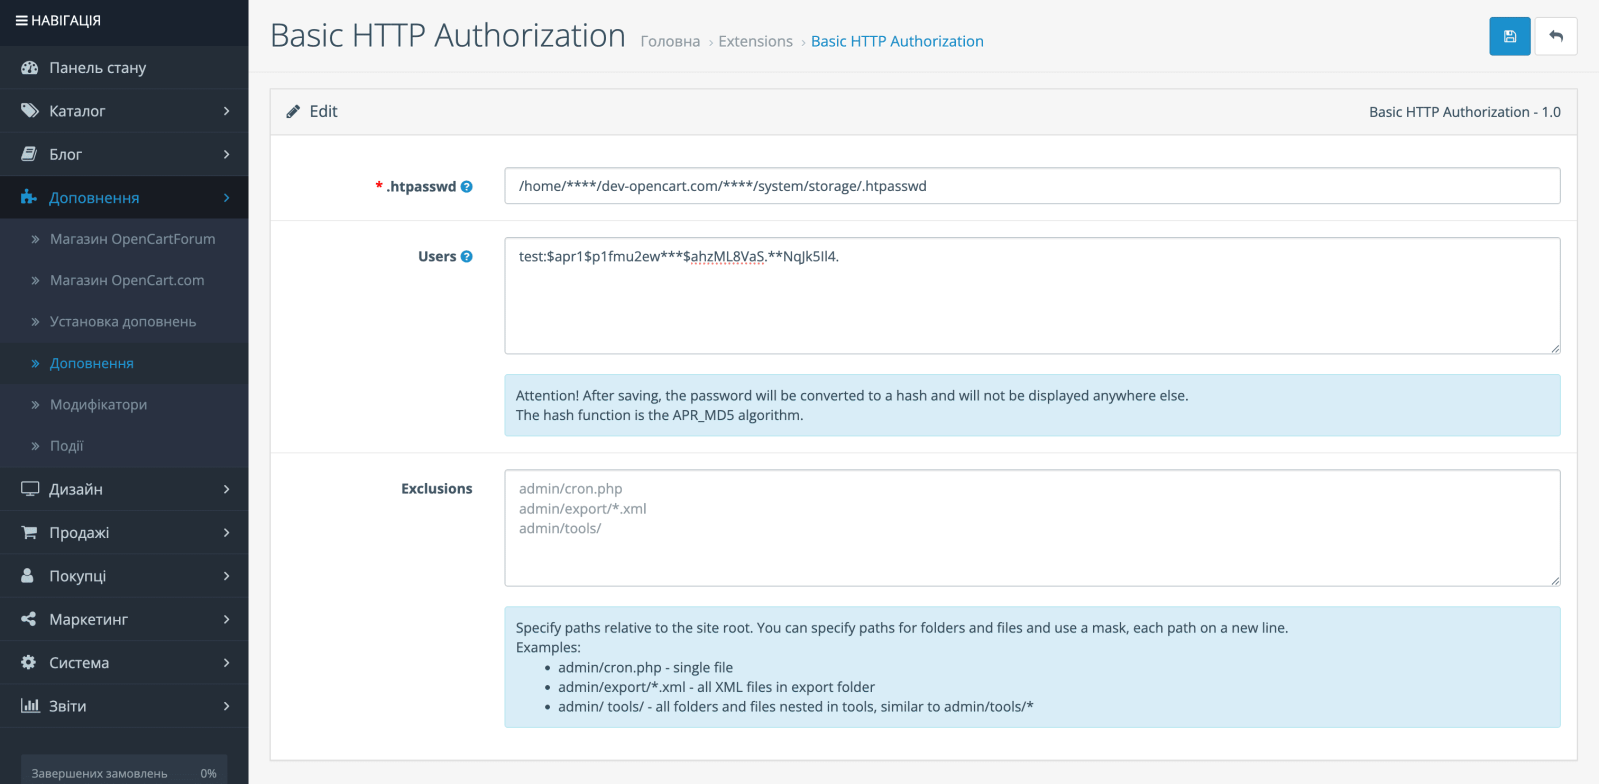
Task: Expand the Маркетинг menu chevron
Action: pyautogui.click(x=227, y=619)
